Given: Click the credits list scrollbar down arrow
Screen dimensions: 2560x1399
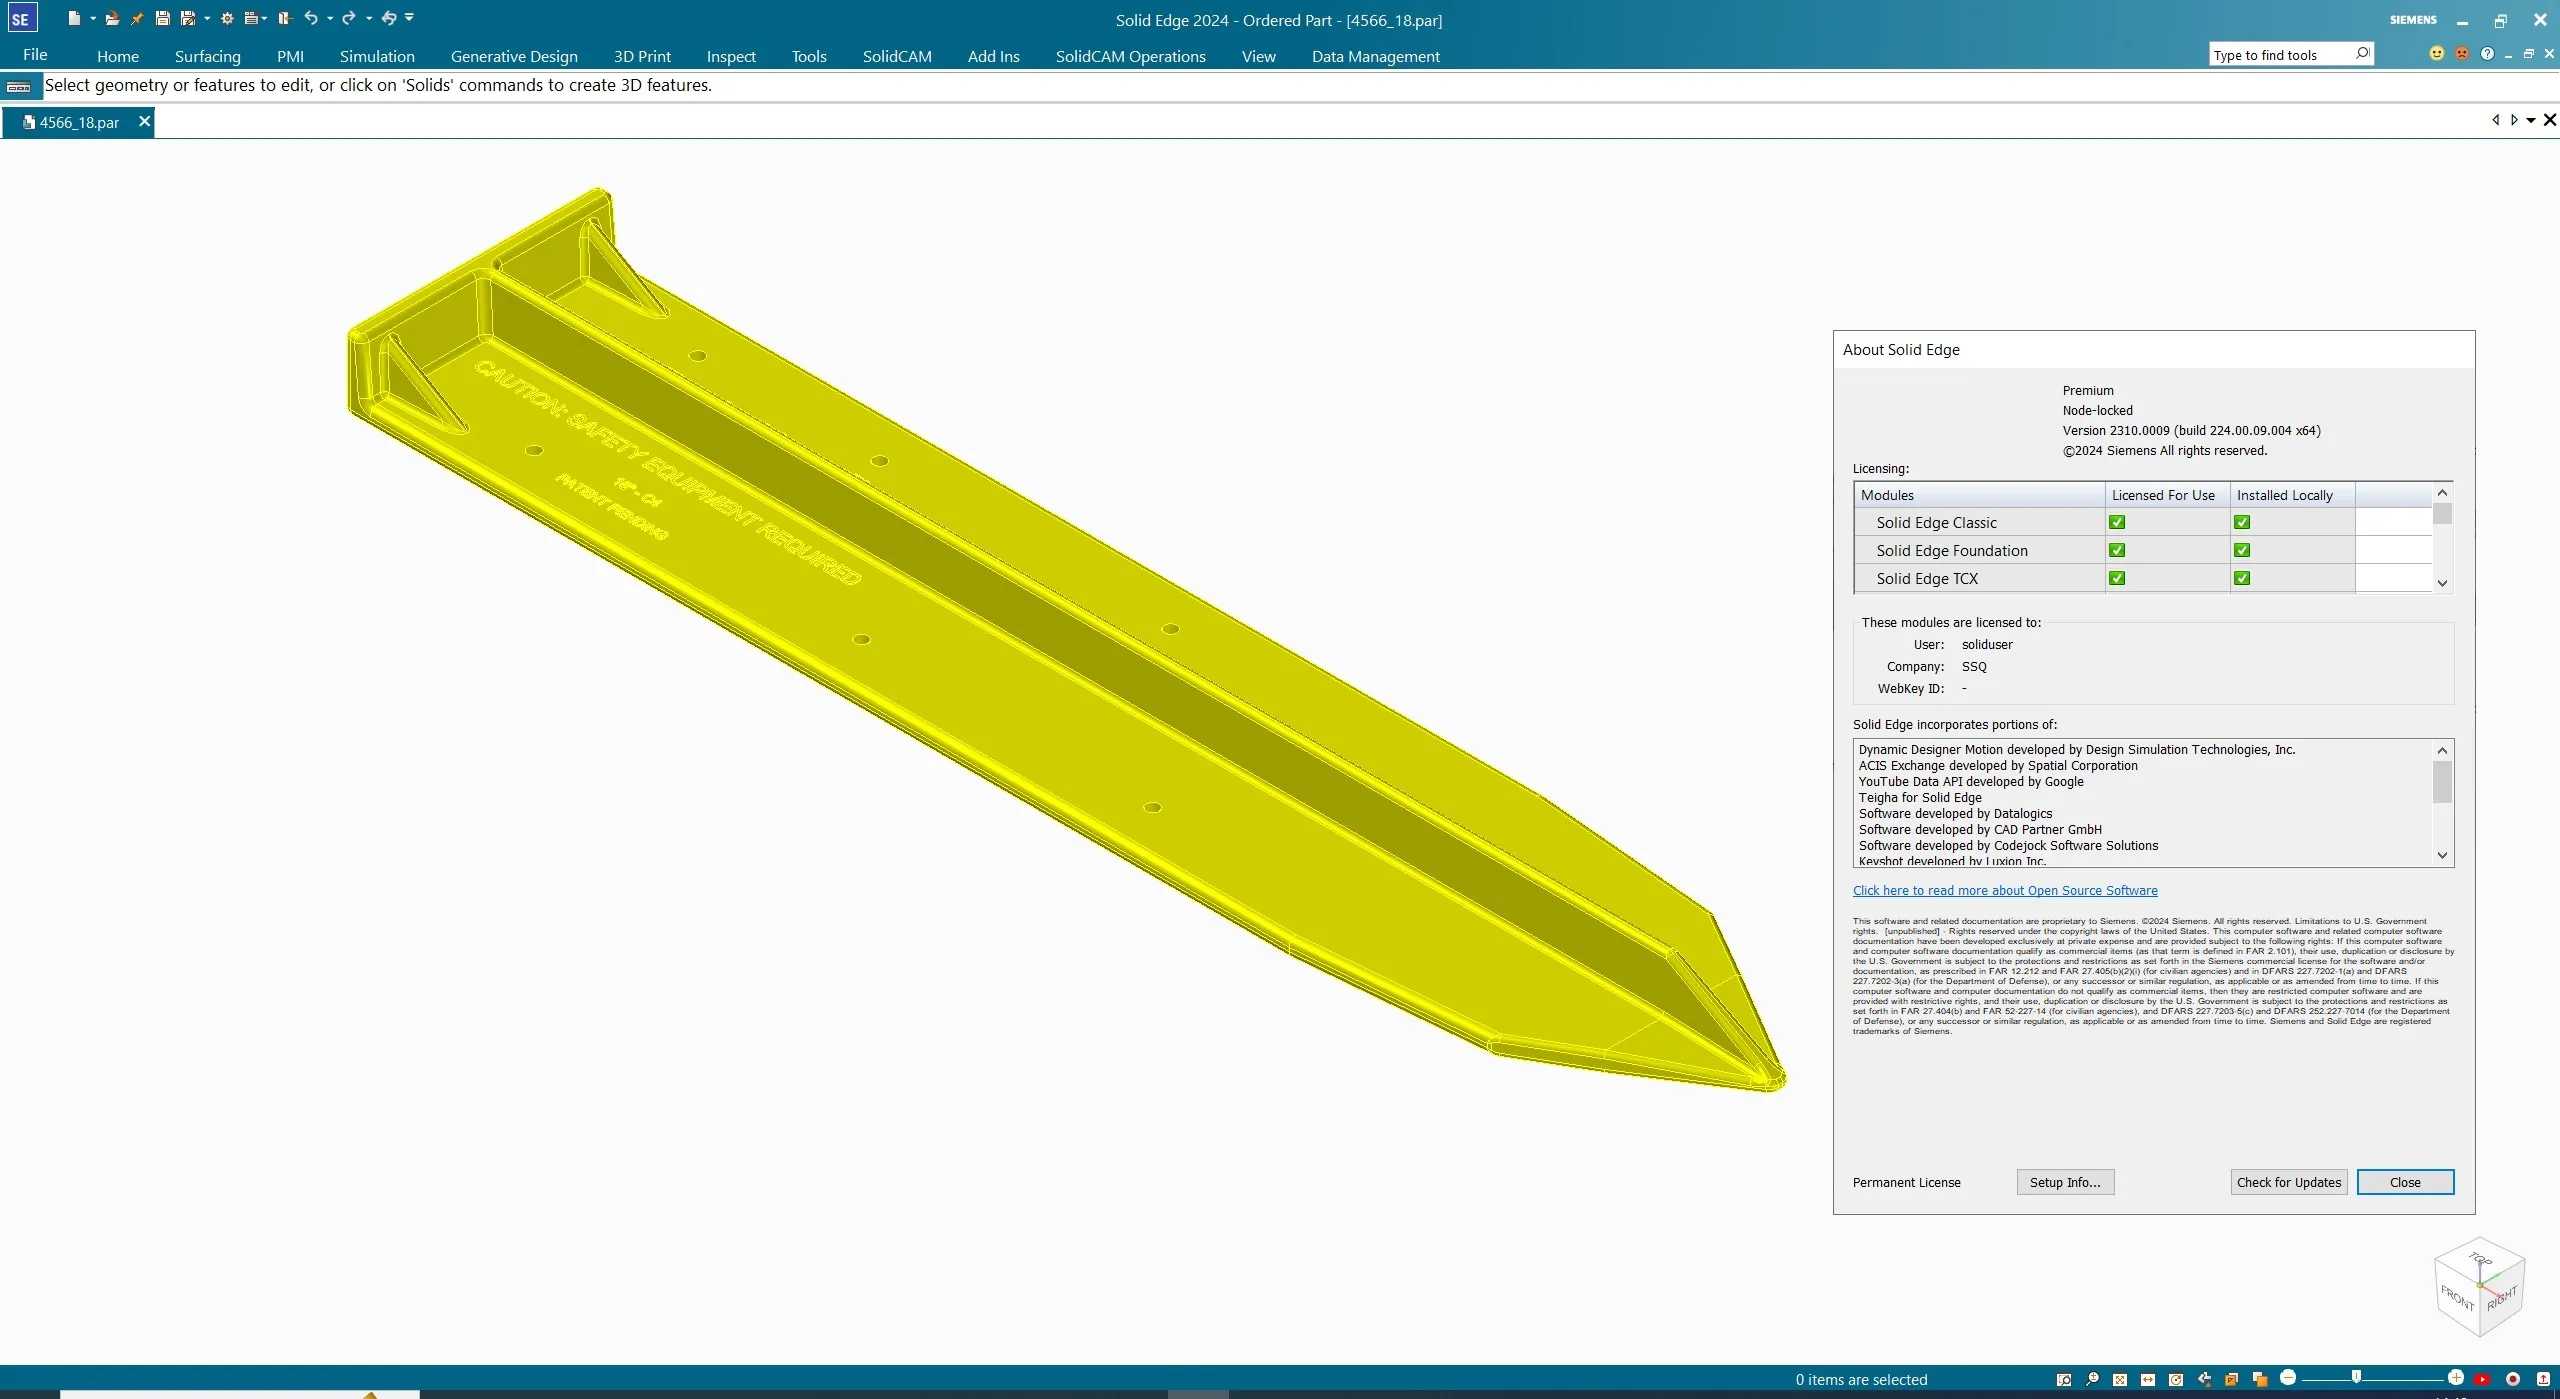Looking at the screenshot, I should [x=2442, y=856].
